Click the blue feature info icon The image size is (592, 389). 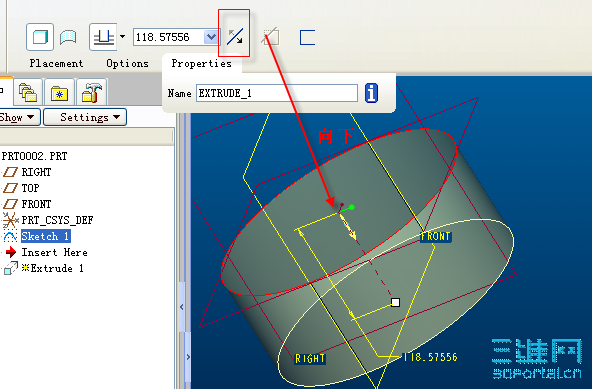[372, 93]
